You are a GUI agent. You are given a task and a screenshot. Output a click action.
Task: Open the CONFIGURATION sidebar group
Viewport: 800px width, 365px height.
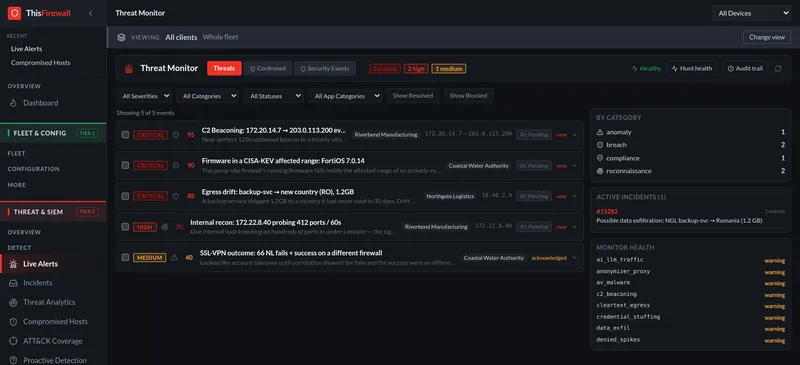(34, 169)
